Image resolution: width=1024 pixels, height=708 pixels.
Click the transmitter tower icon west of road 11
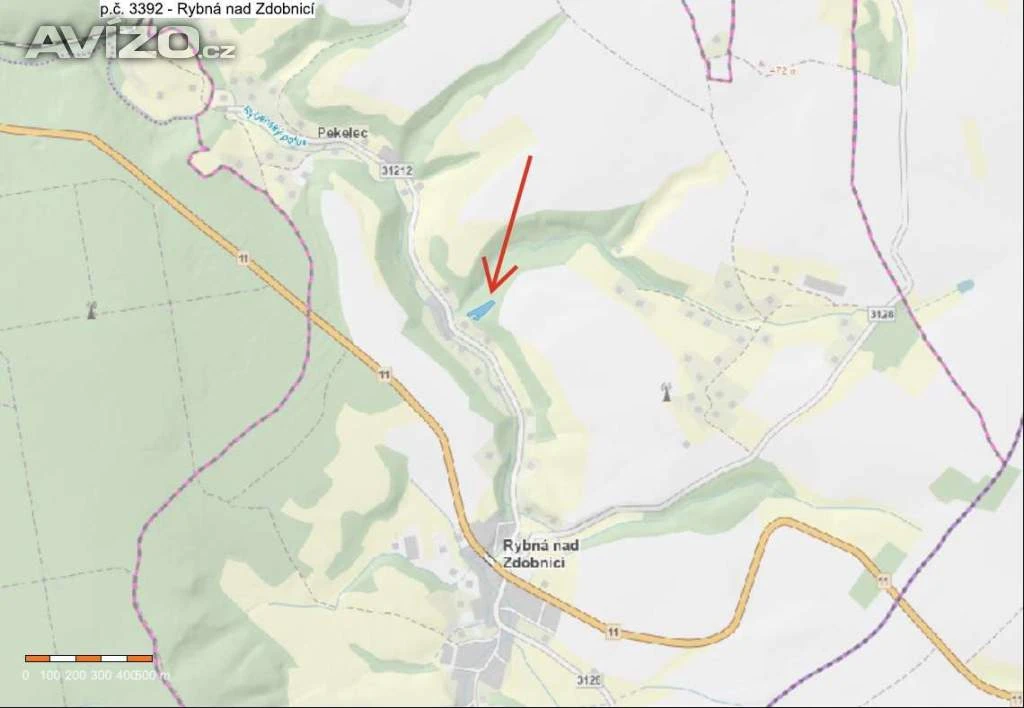point(91,310)
